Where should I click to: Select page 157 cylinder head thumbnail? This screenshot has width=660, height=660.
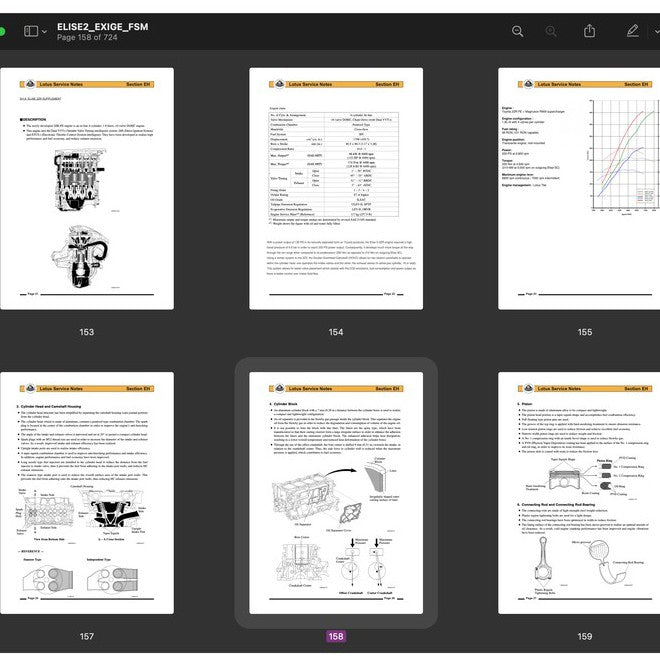pyautogui.click(x=87, y=493)
